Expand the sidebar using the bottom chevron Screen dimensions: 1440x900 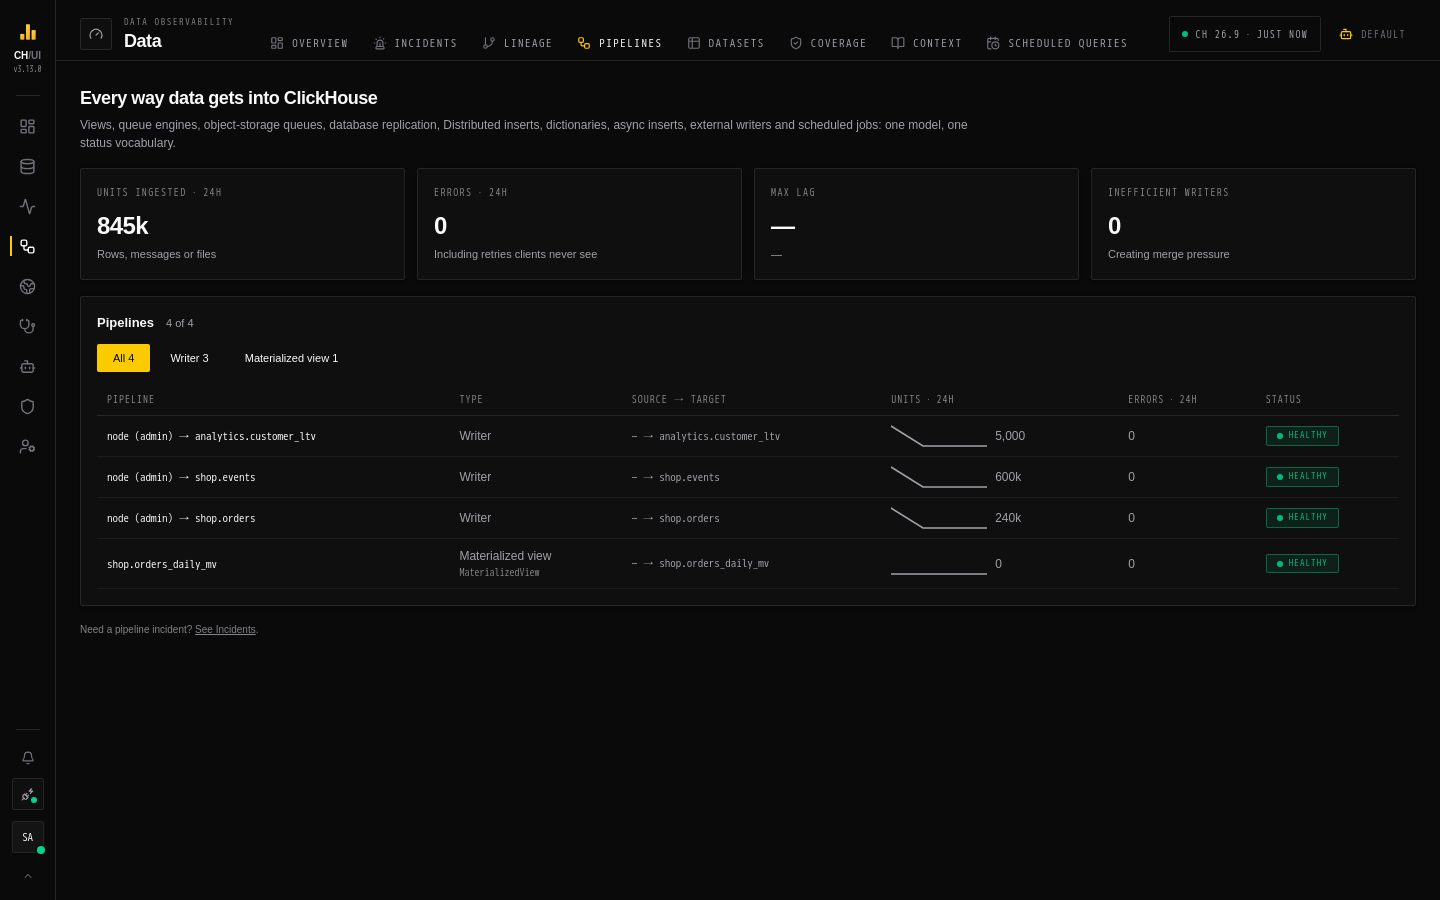28,876
